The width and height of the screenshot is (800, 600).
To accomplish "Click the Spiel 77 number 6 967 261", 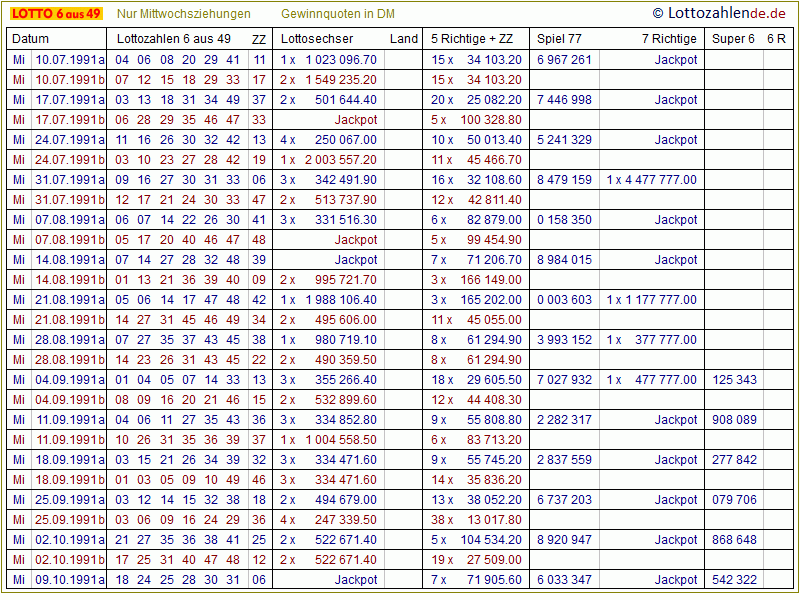I will 564,59.
